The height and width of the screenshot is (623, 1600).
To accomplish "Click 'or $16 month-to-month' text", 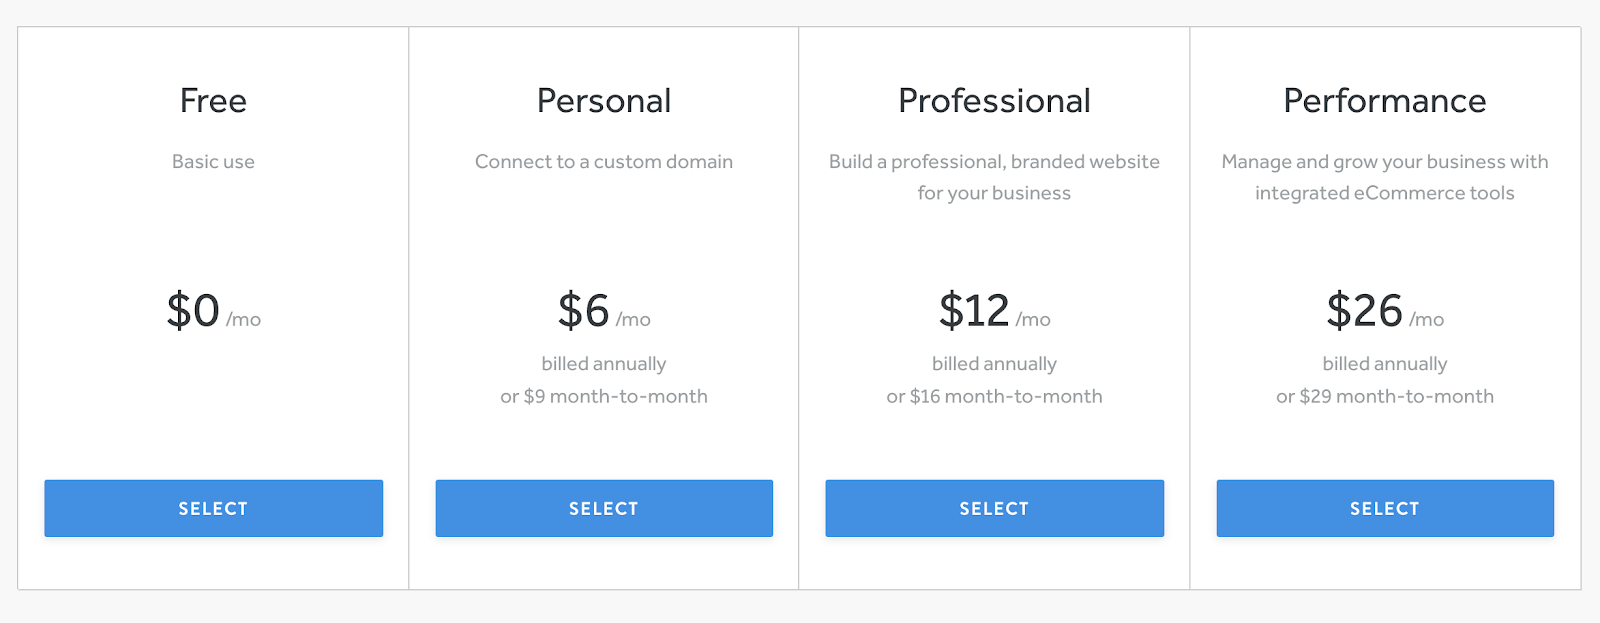I will click(994, 396).
